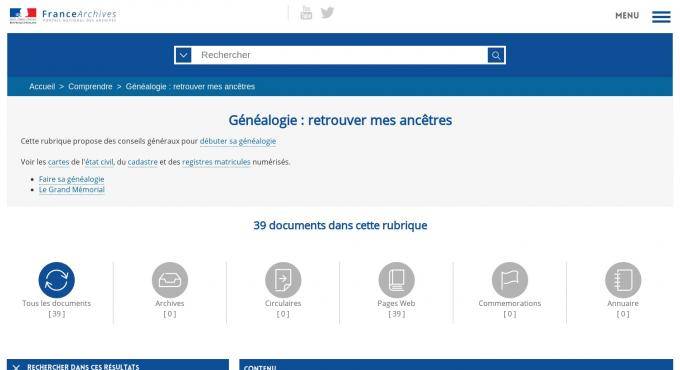Go to Comprendre breadcrumb
Screen dimensions: 680x370
(x=90, y=86)
